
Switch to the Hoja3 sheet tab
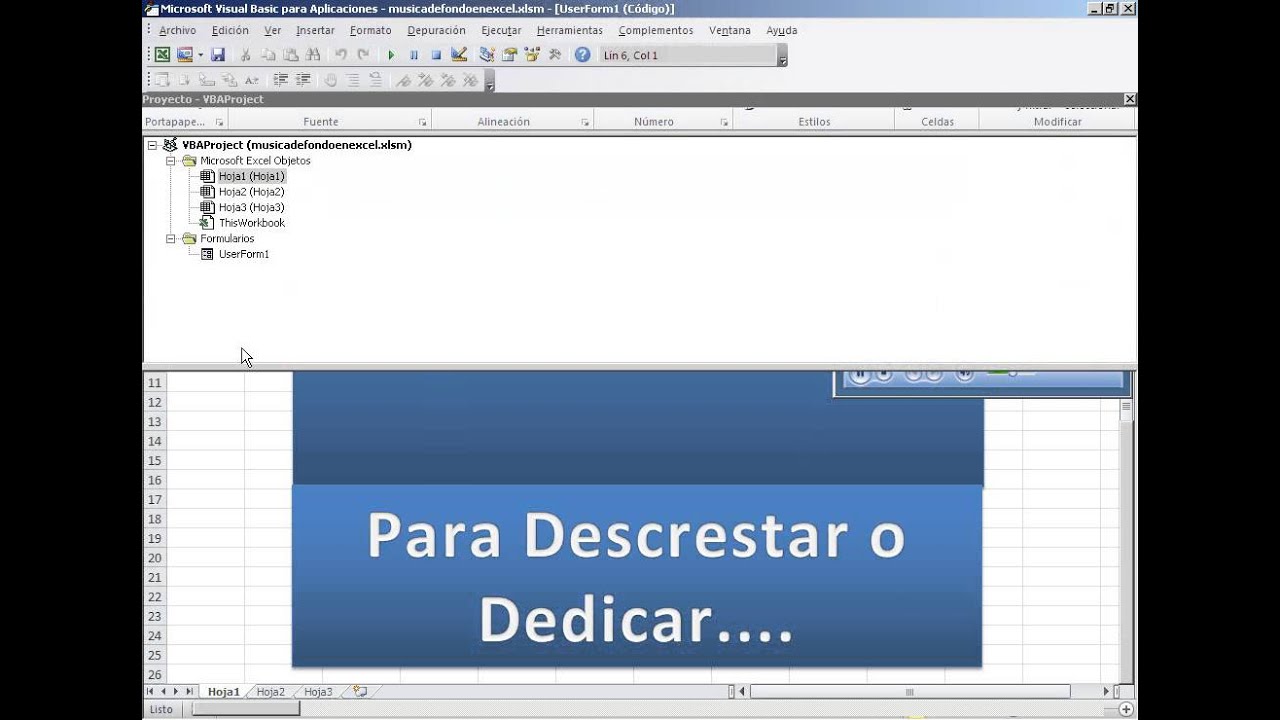318,692
